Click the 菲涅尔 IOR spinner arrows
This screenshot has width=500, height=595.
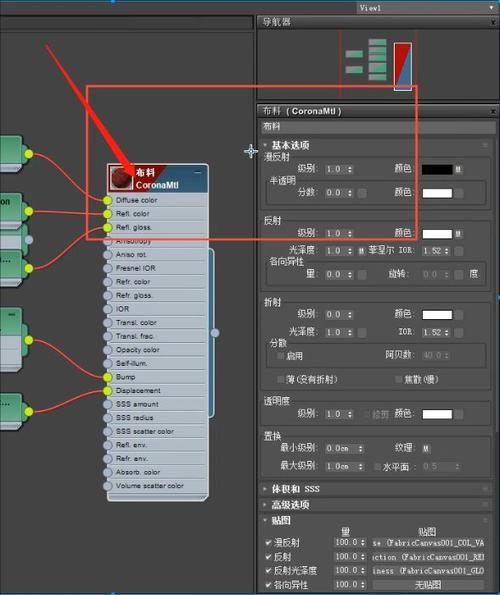(x=447, y=251)
